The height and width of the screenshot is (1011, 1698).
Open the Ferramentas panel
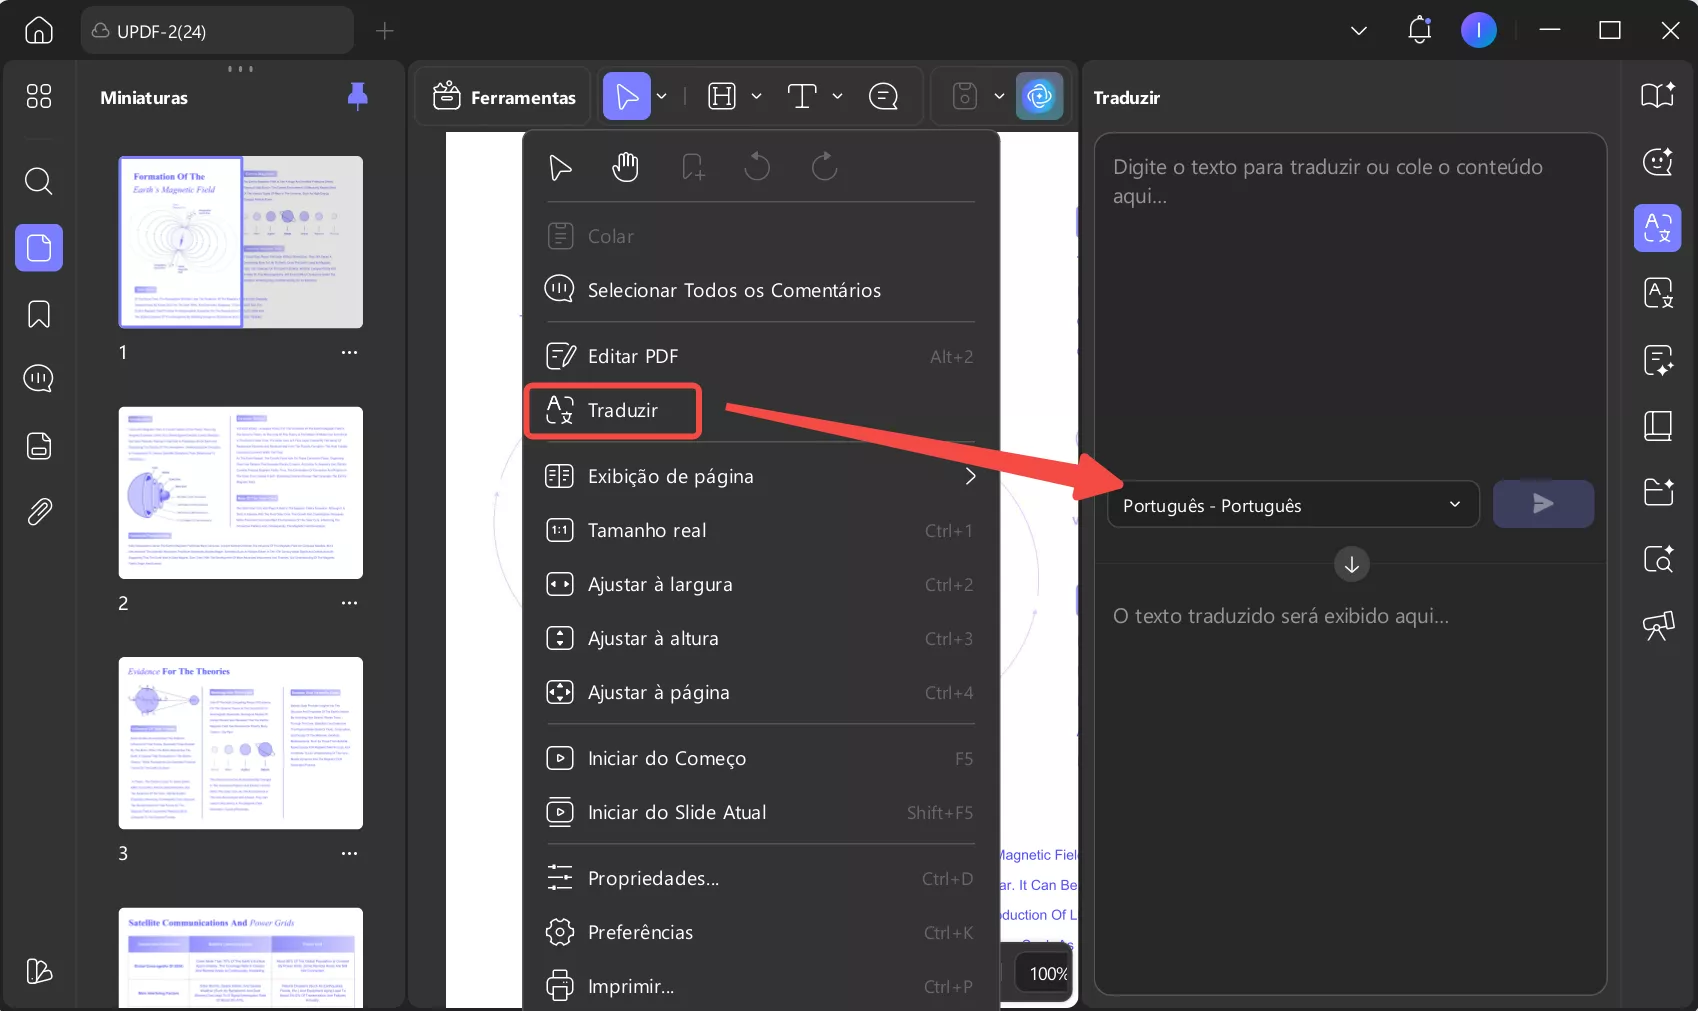[x=504, y=96]
